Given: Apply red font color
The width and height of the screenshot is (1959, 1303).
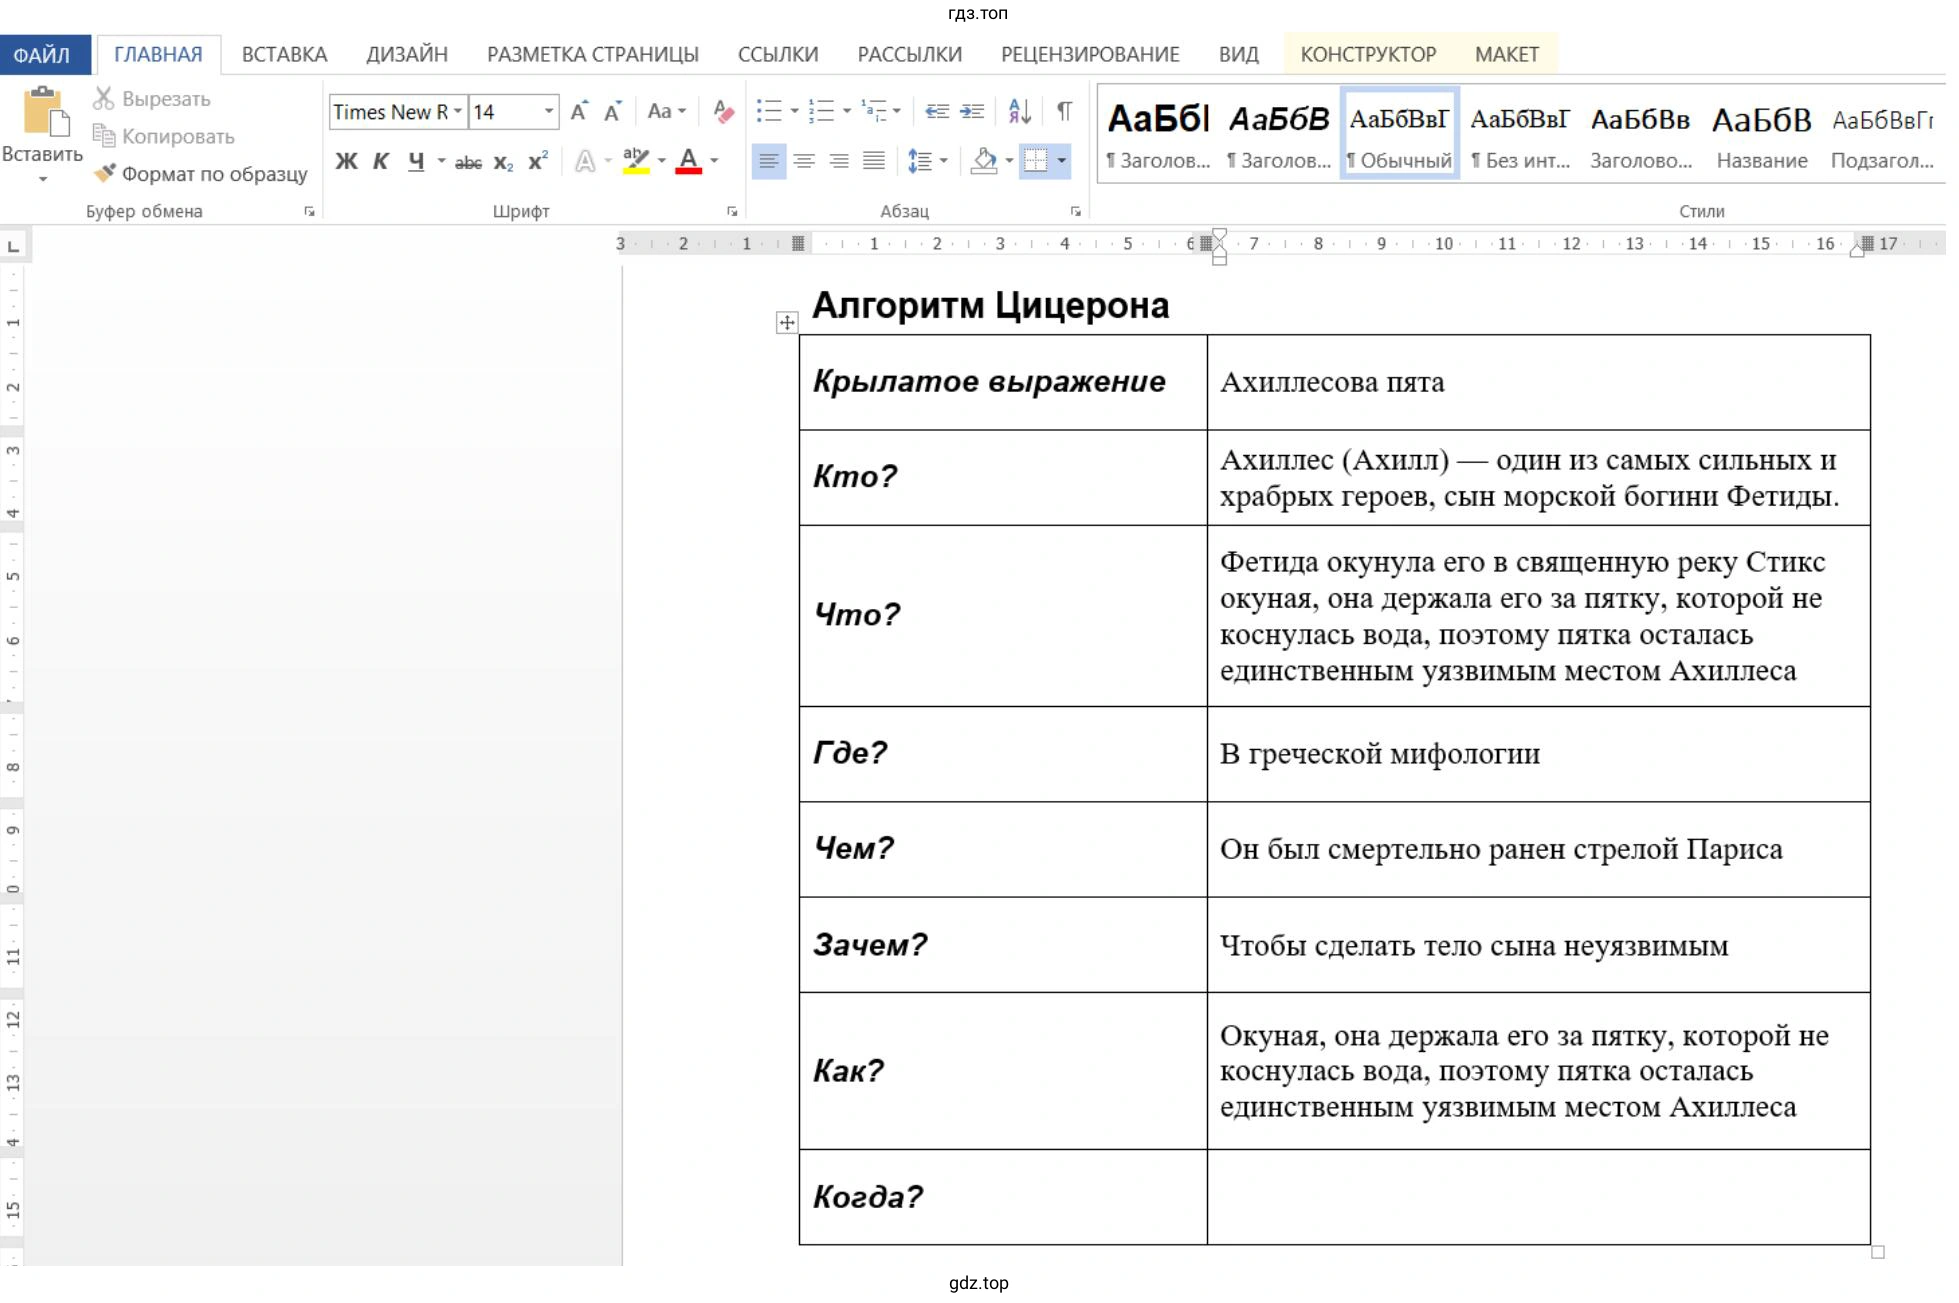Looking at the screenshot, I should [x=688, y=161].
